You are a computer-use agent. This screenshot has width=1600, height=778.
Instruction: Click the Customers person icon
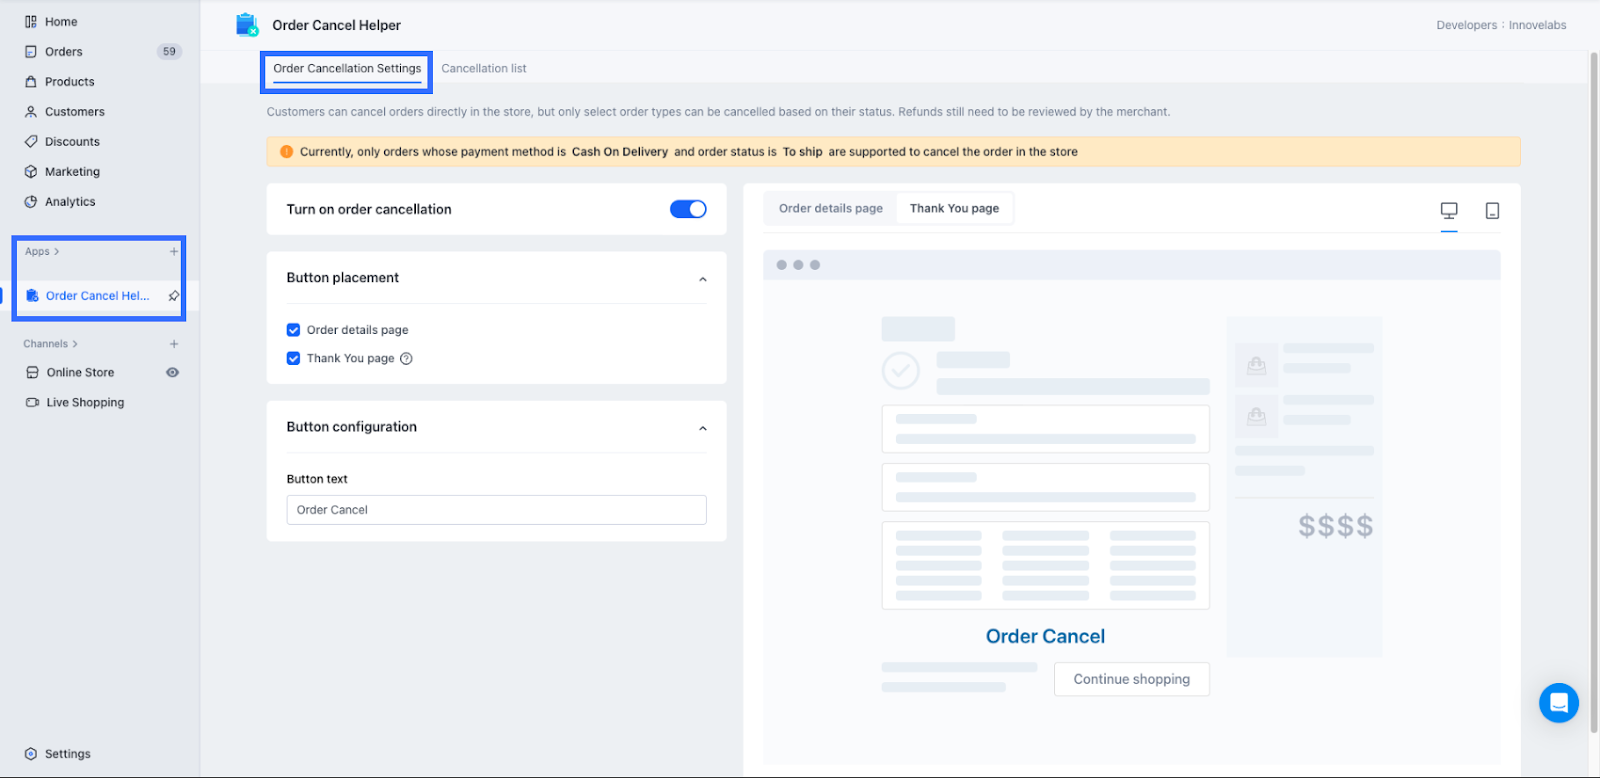pyautogui.click(x=31, y=112)
